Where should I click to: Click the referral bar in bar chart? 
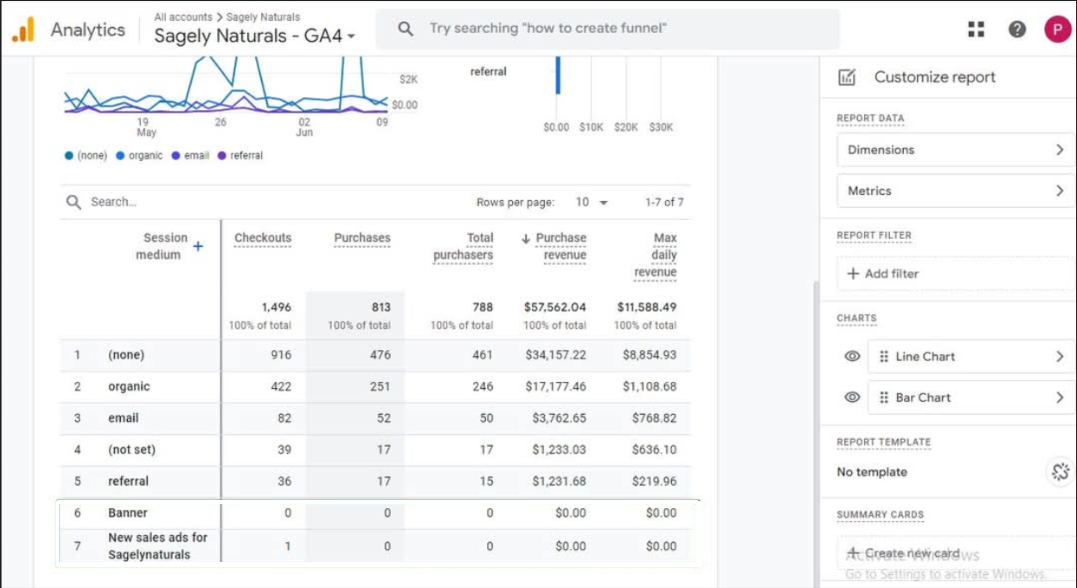(558, 75)
